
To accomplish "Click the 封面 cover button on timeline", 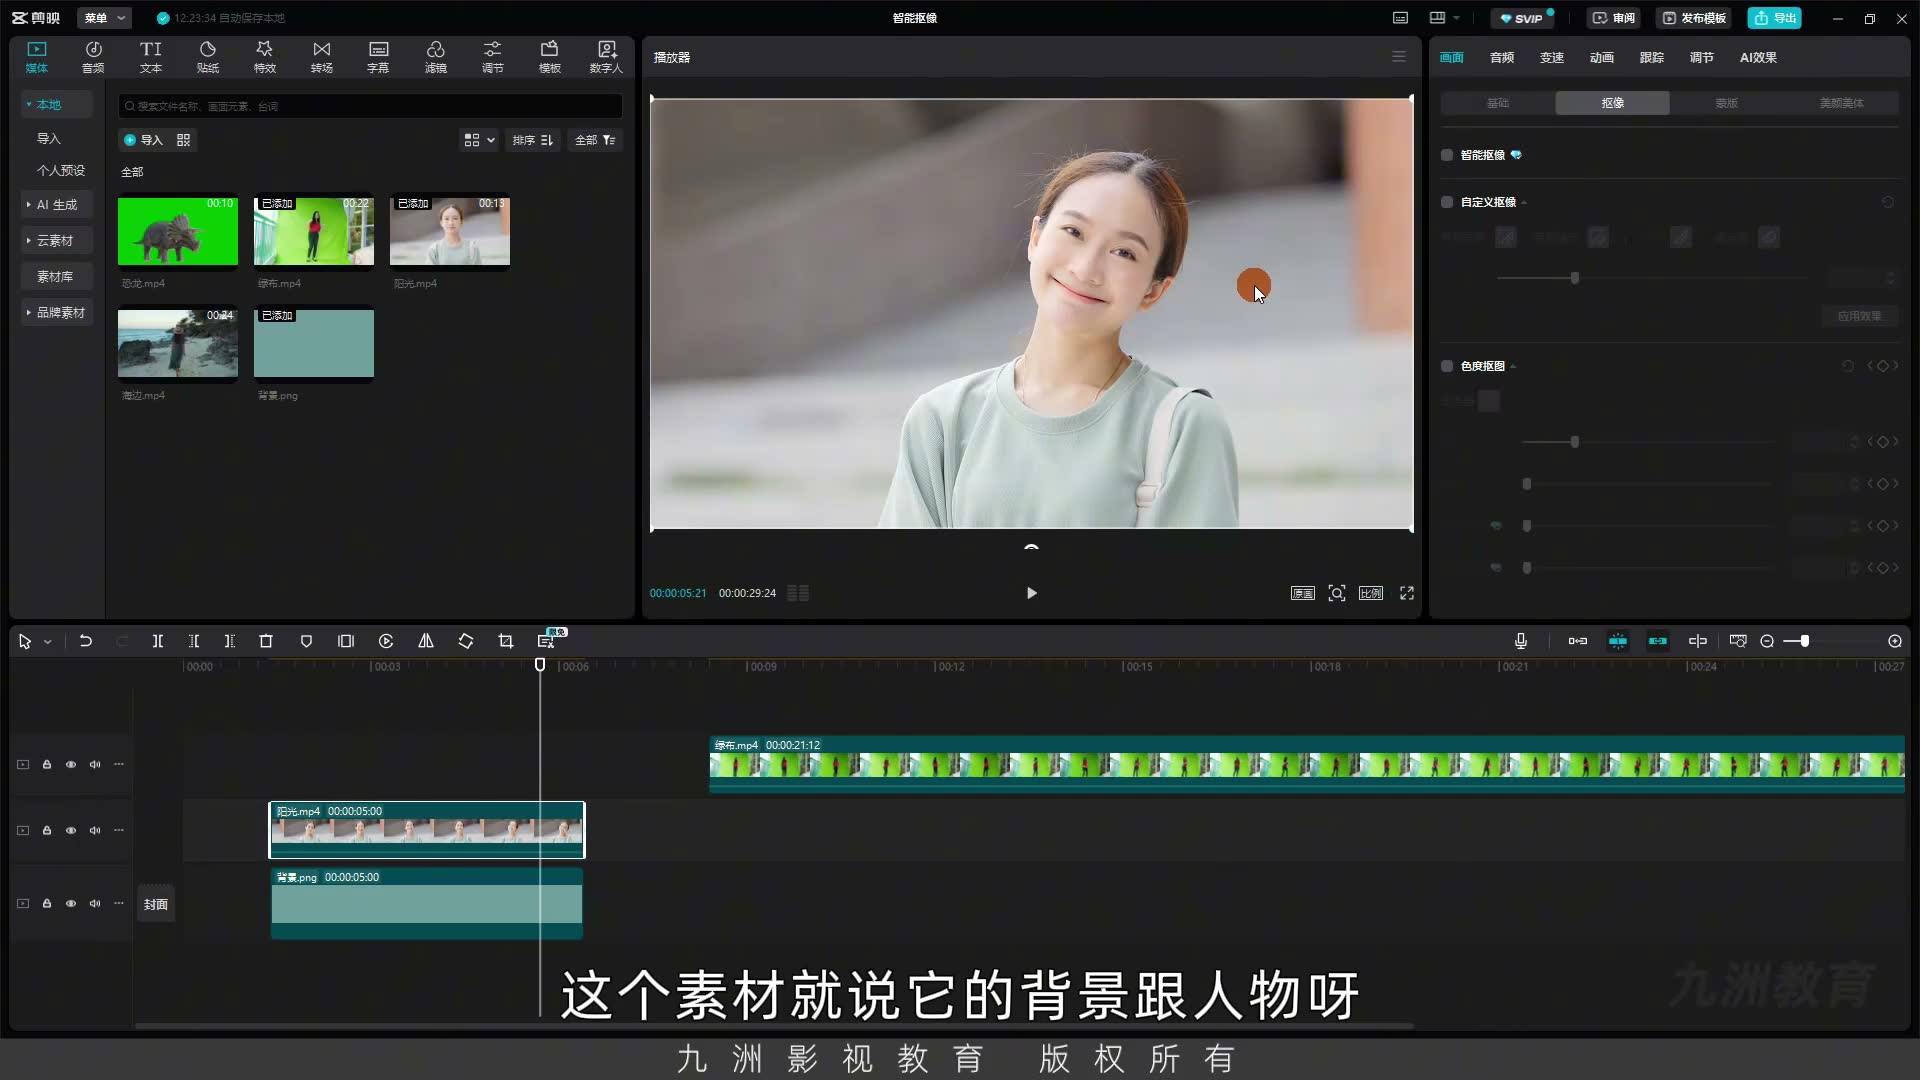I will (x=156, y=904).
